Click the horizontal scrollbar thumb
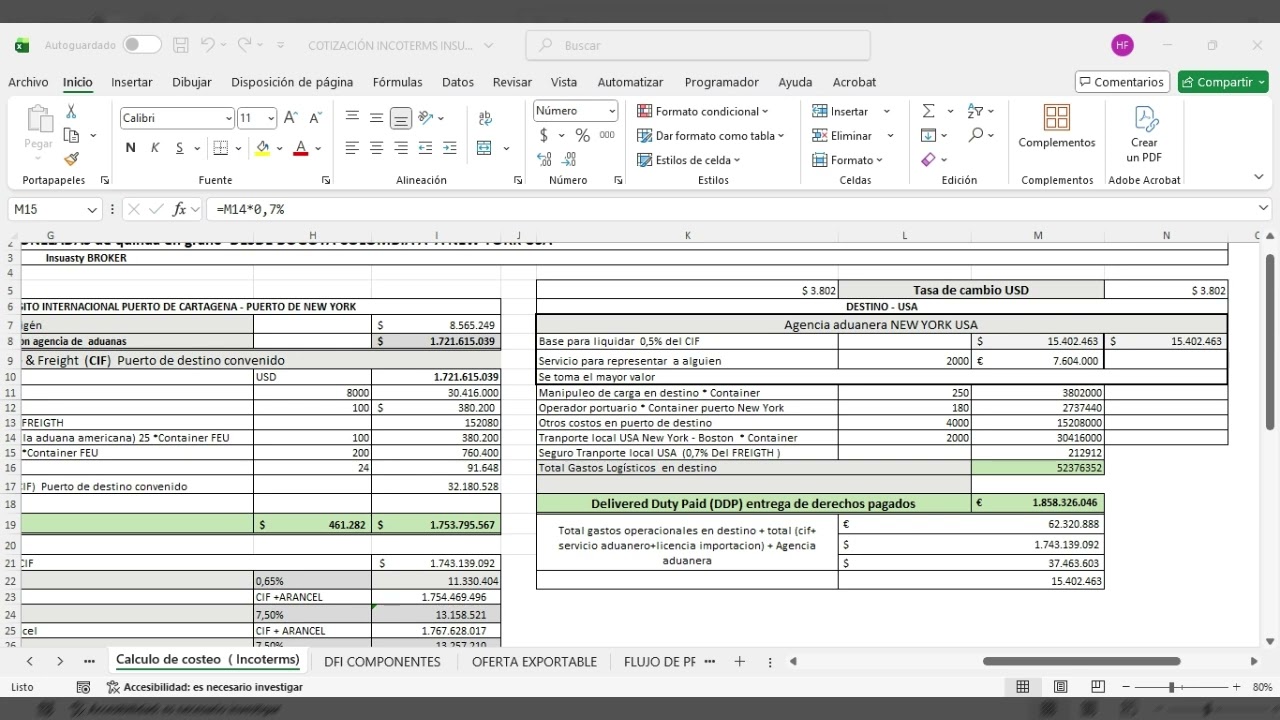Screen dimensions: 1280x720 pos(1081,661)
